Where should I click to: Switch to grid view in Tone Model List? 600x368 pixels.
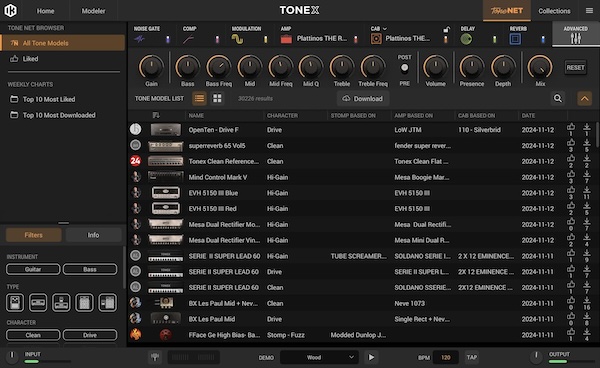[x=217, y=98]
